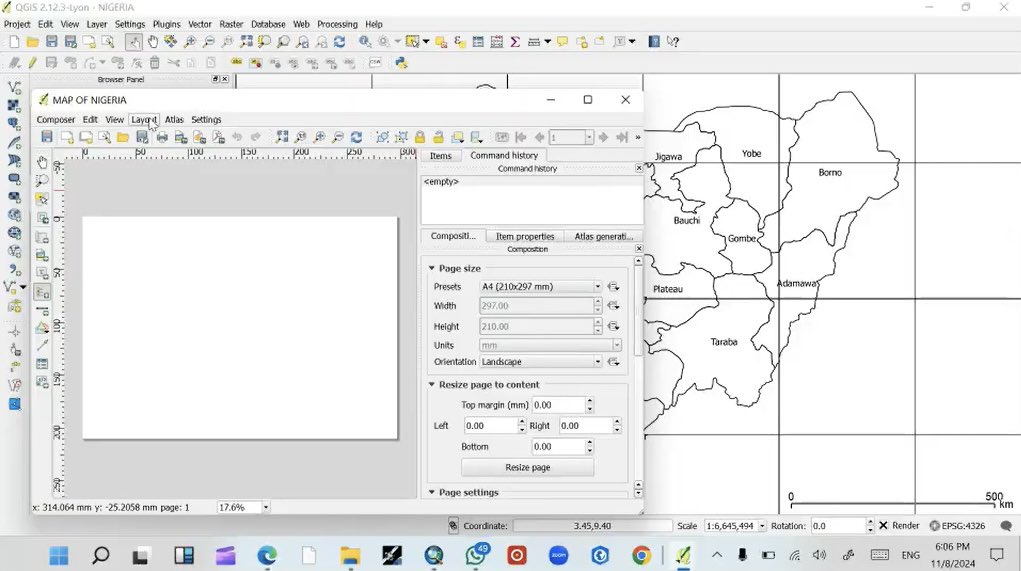Save the composer project with the disk icon

pyautogui.click(x=47, y=137)
